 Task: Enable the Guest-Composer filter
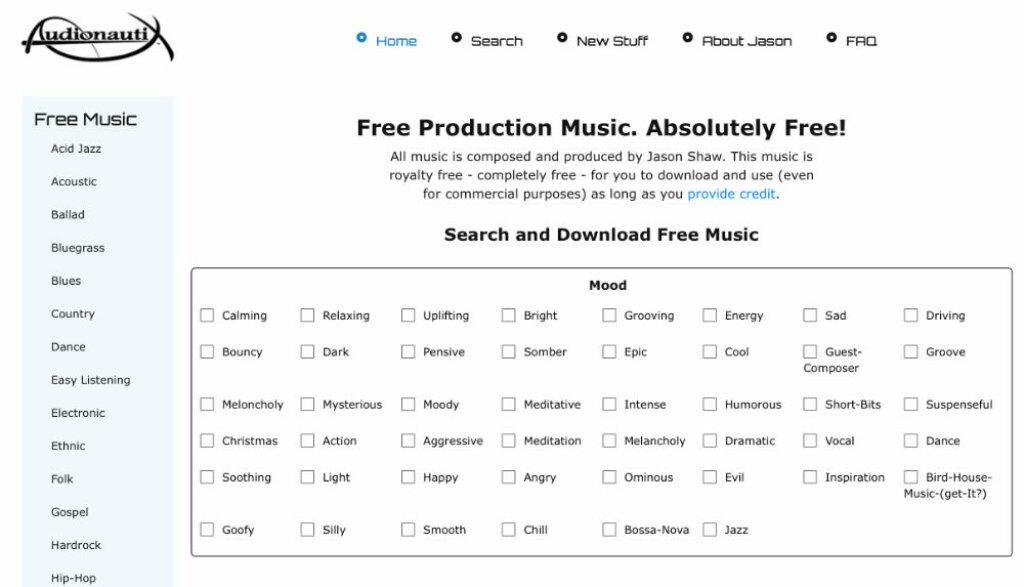point(809,352)
